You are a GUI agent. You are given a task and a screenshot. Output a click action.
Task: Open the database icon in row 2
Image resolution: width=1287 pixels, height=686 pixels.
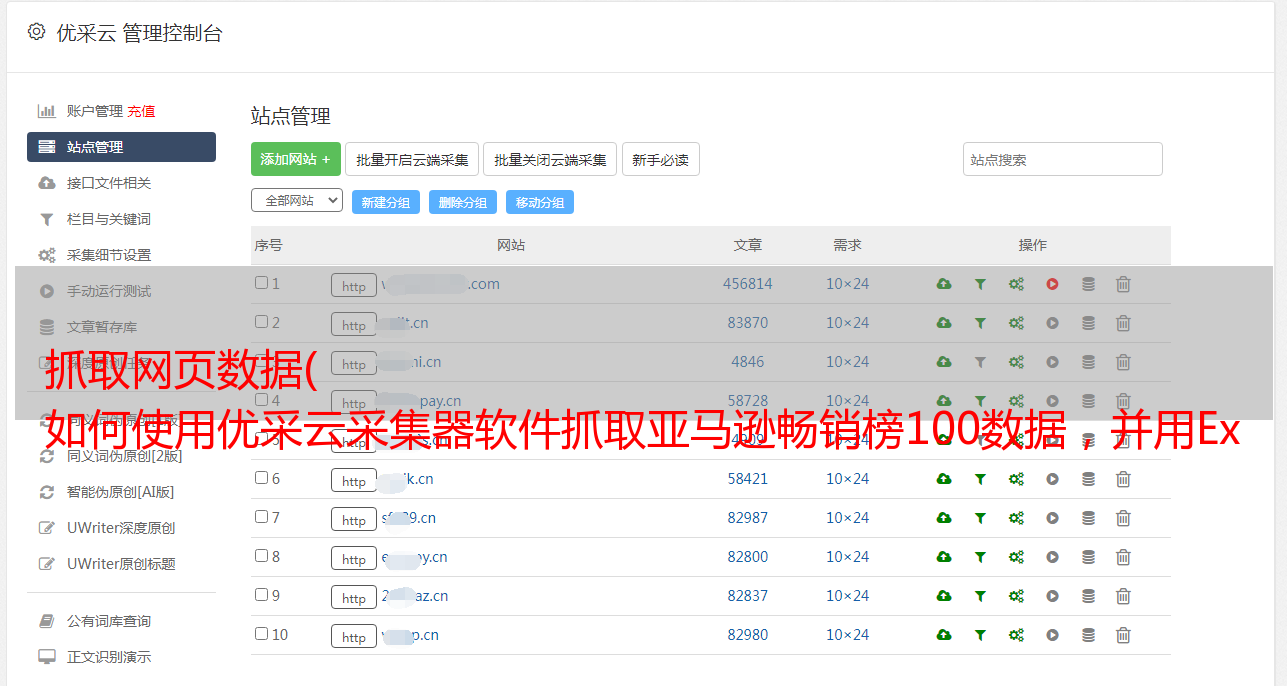[1088, 323]
